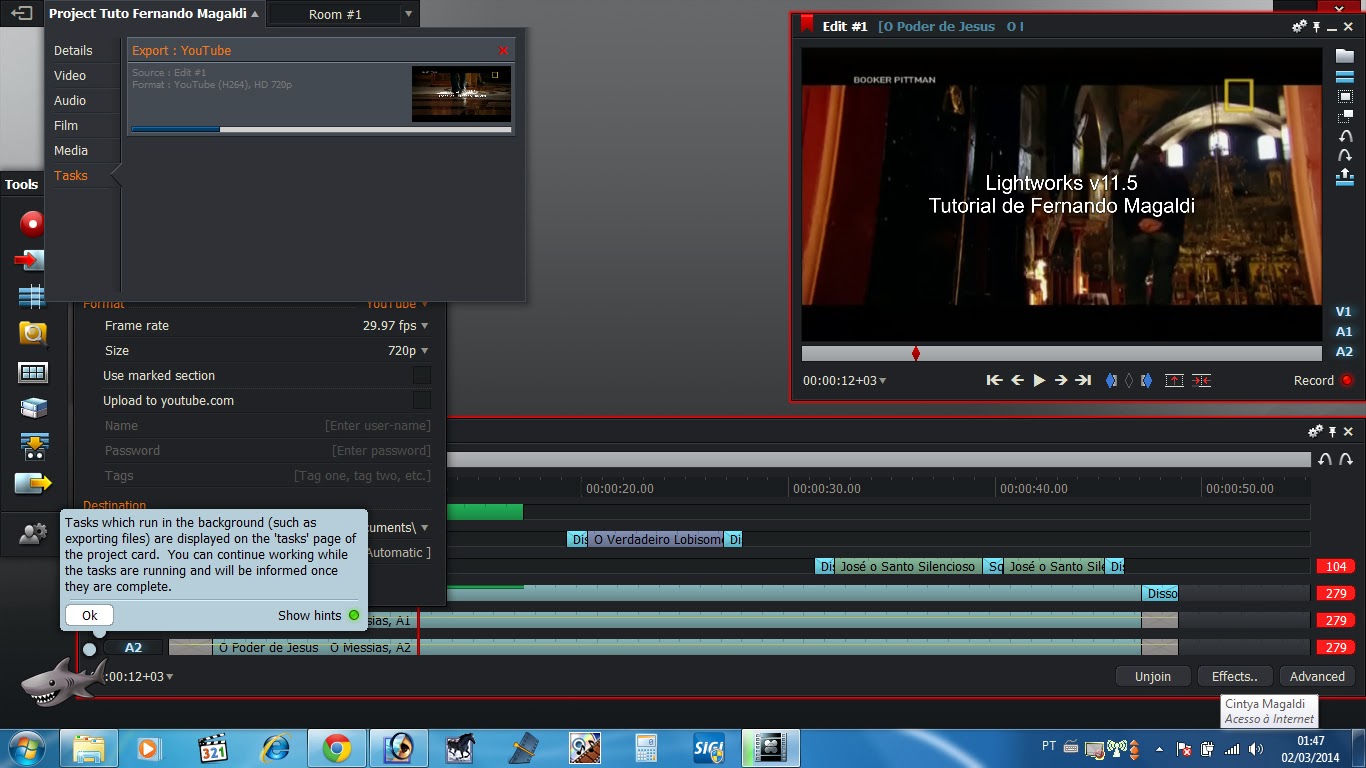Open the Format YouTube dropdown
This screenshot has width=1366, height=768.
pyautogui.click(x=397, y=304)
